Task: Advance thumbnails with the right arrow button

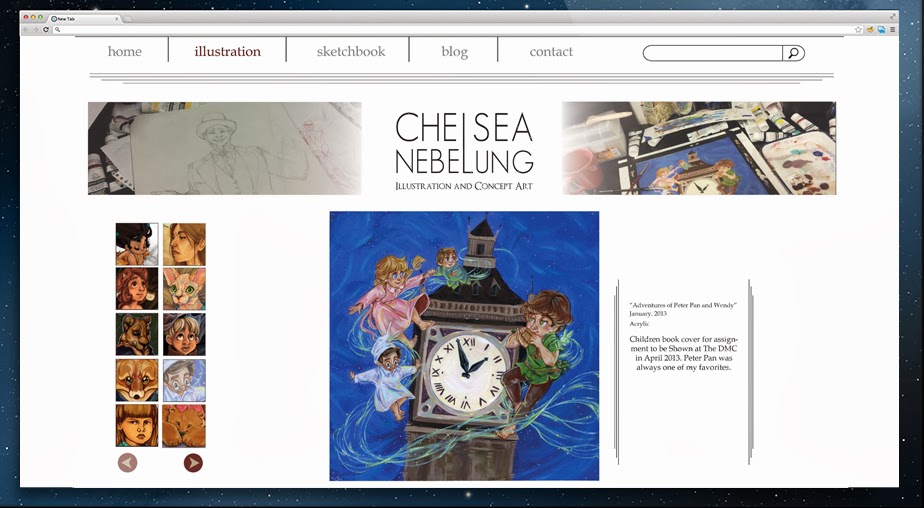Action: tap(193, 463)
